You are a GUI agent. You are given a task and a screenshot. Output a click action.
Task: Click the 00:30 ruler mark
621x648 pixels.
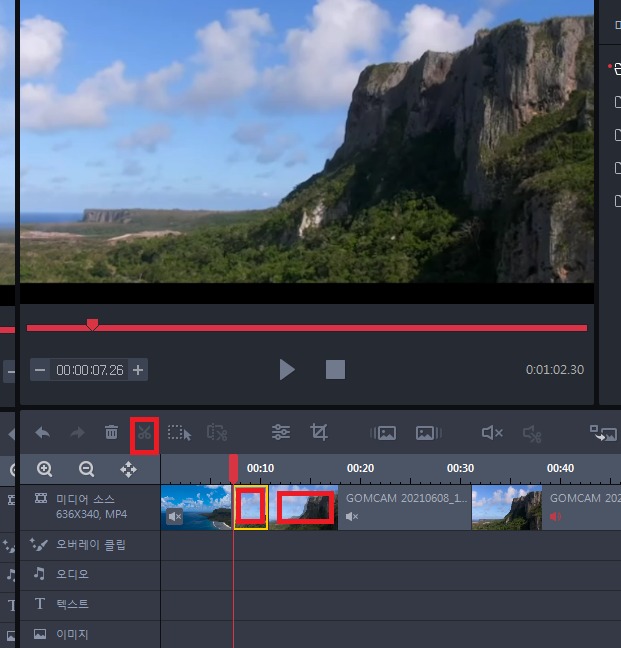[x=460, y=468]
